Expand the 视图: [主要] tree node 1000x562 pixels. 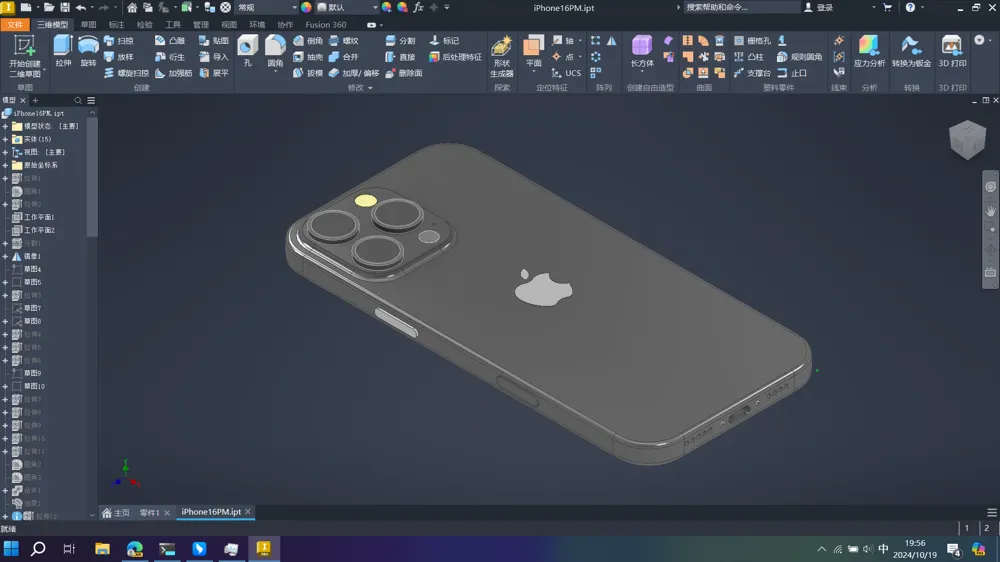click(x=5, y=152)
